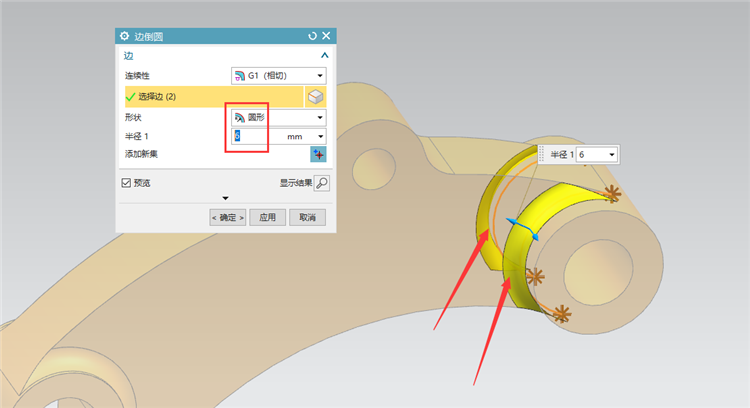The height and width of the screenshot is (408, 750).
Task: Open the 半径 1 mm unit arrow
Action: click(320, 136)
